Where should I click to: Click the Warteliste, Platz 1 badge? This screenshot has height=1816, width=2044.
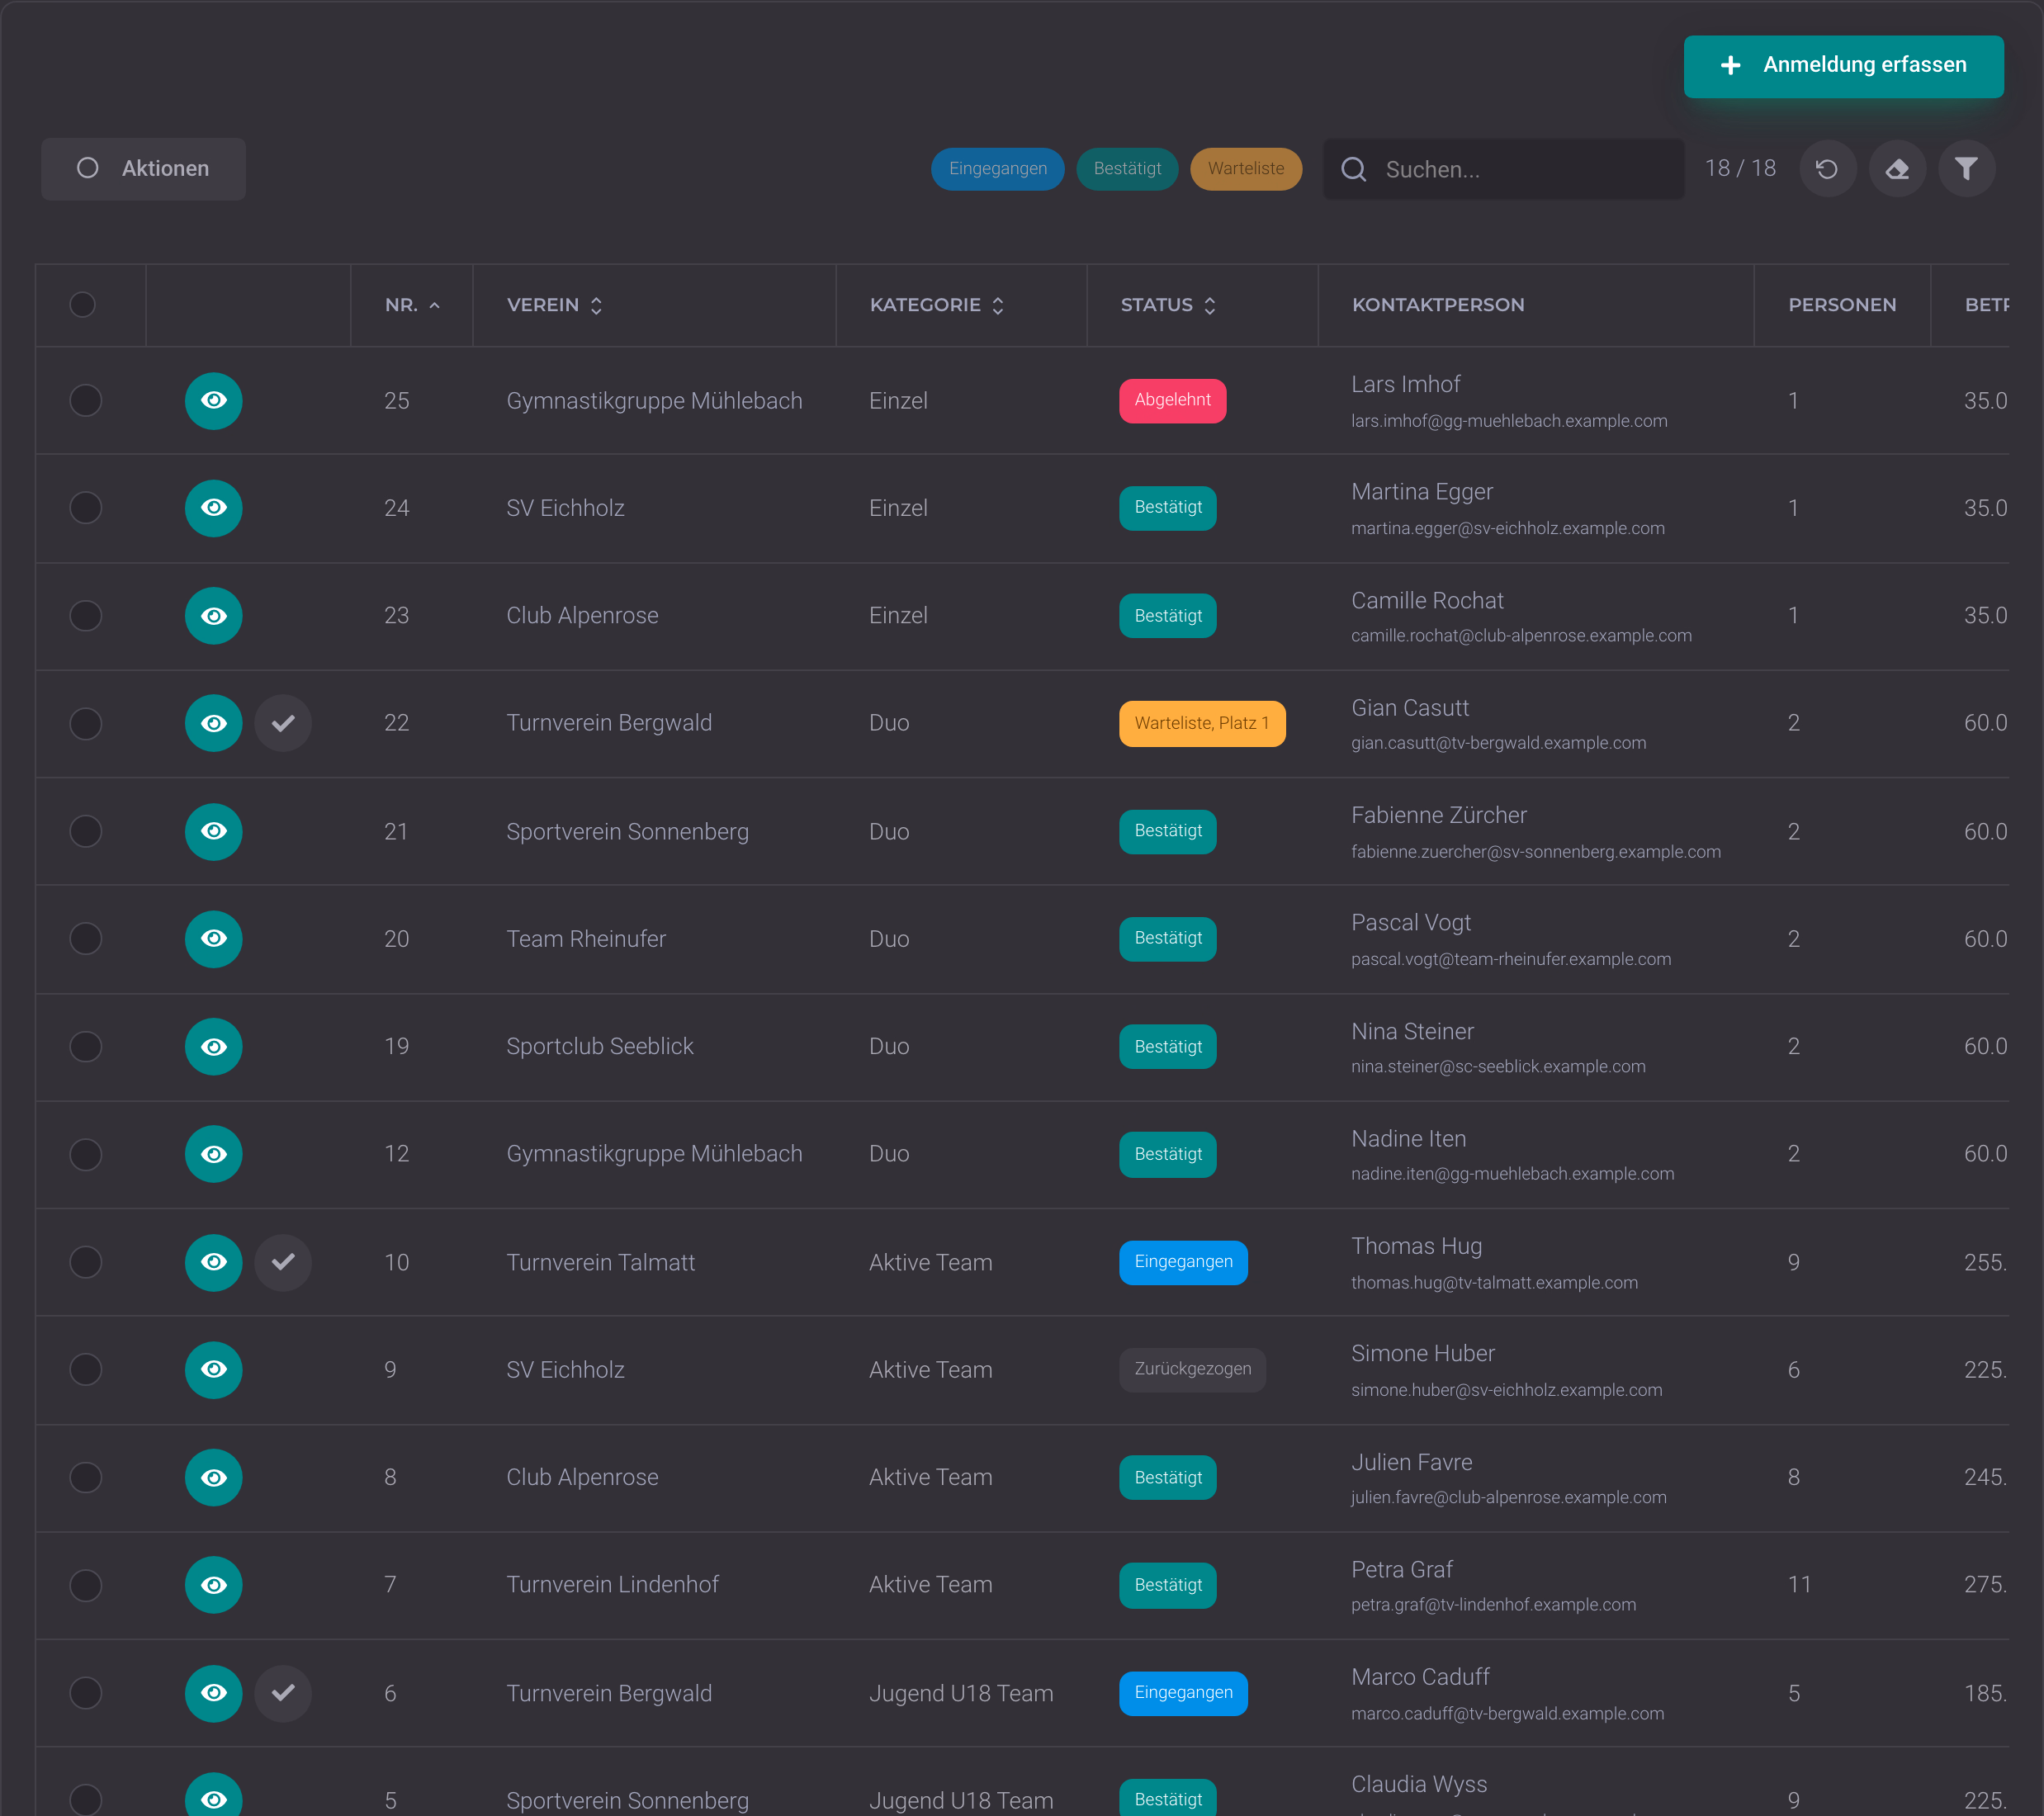click(1202, 723)
